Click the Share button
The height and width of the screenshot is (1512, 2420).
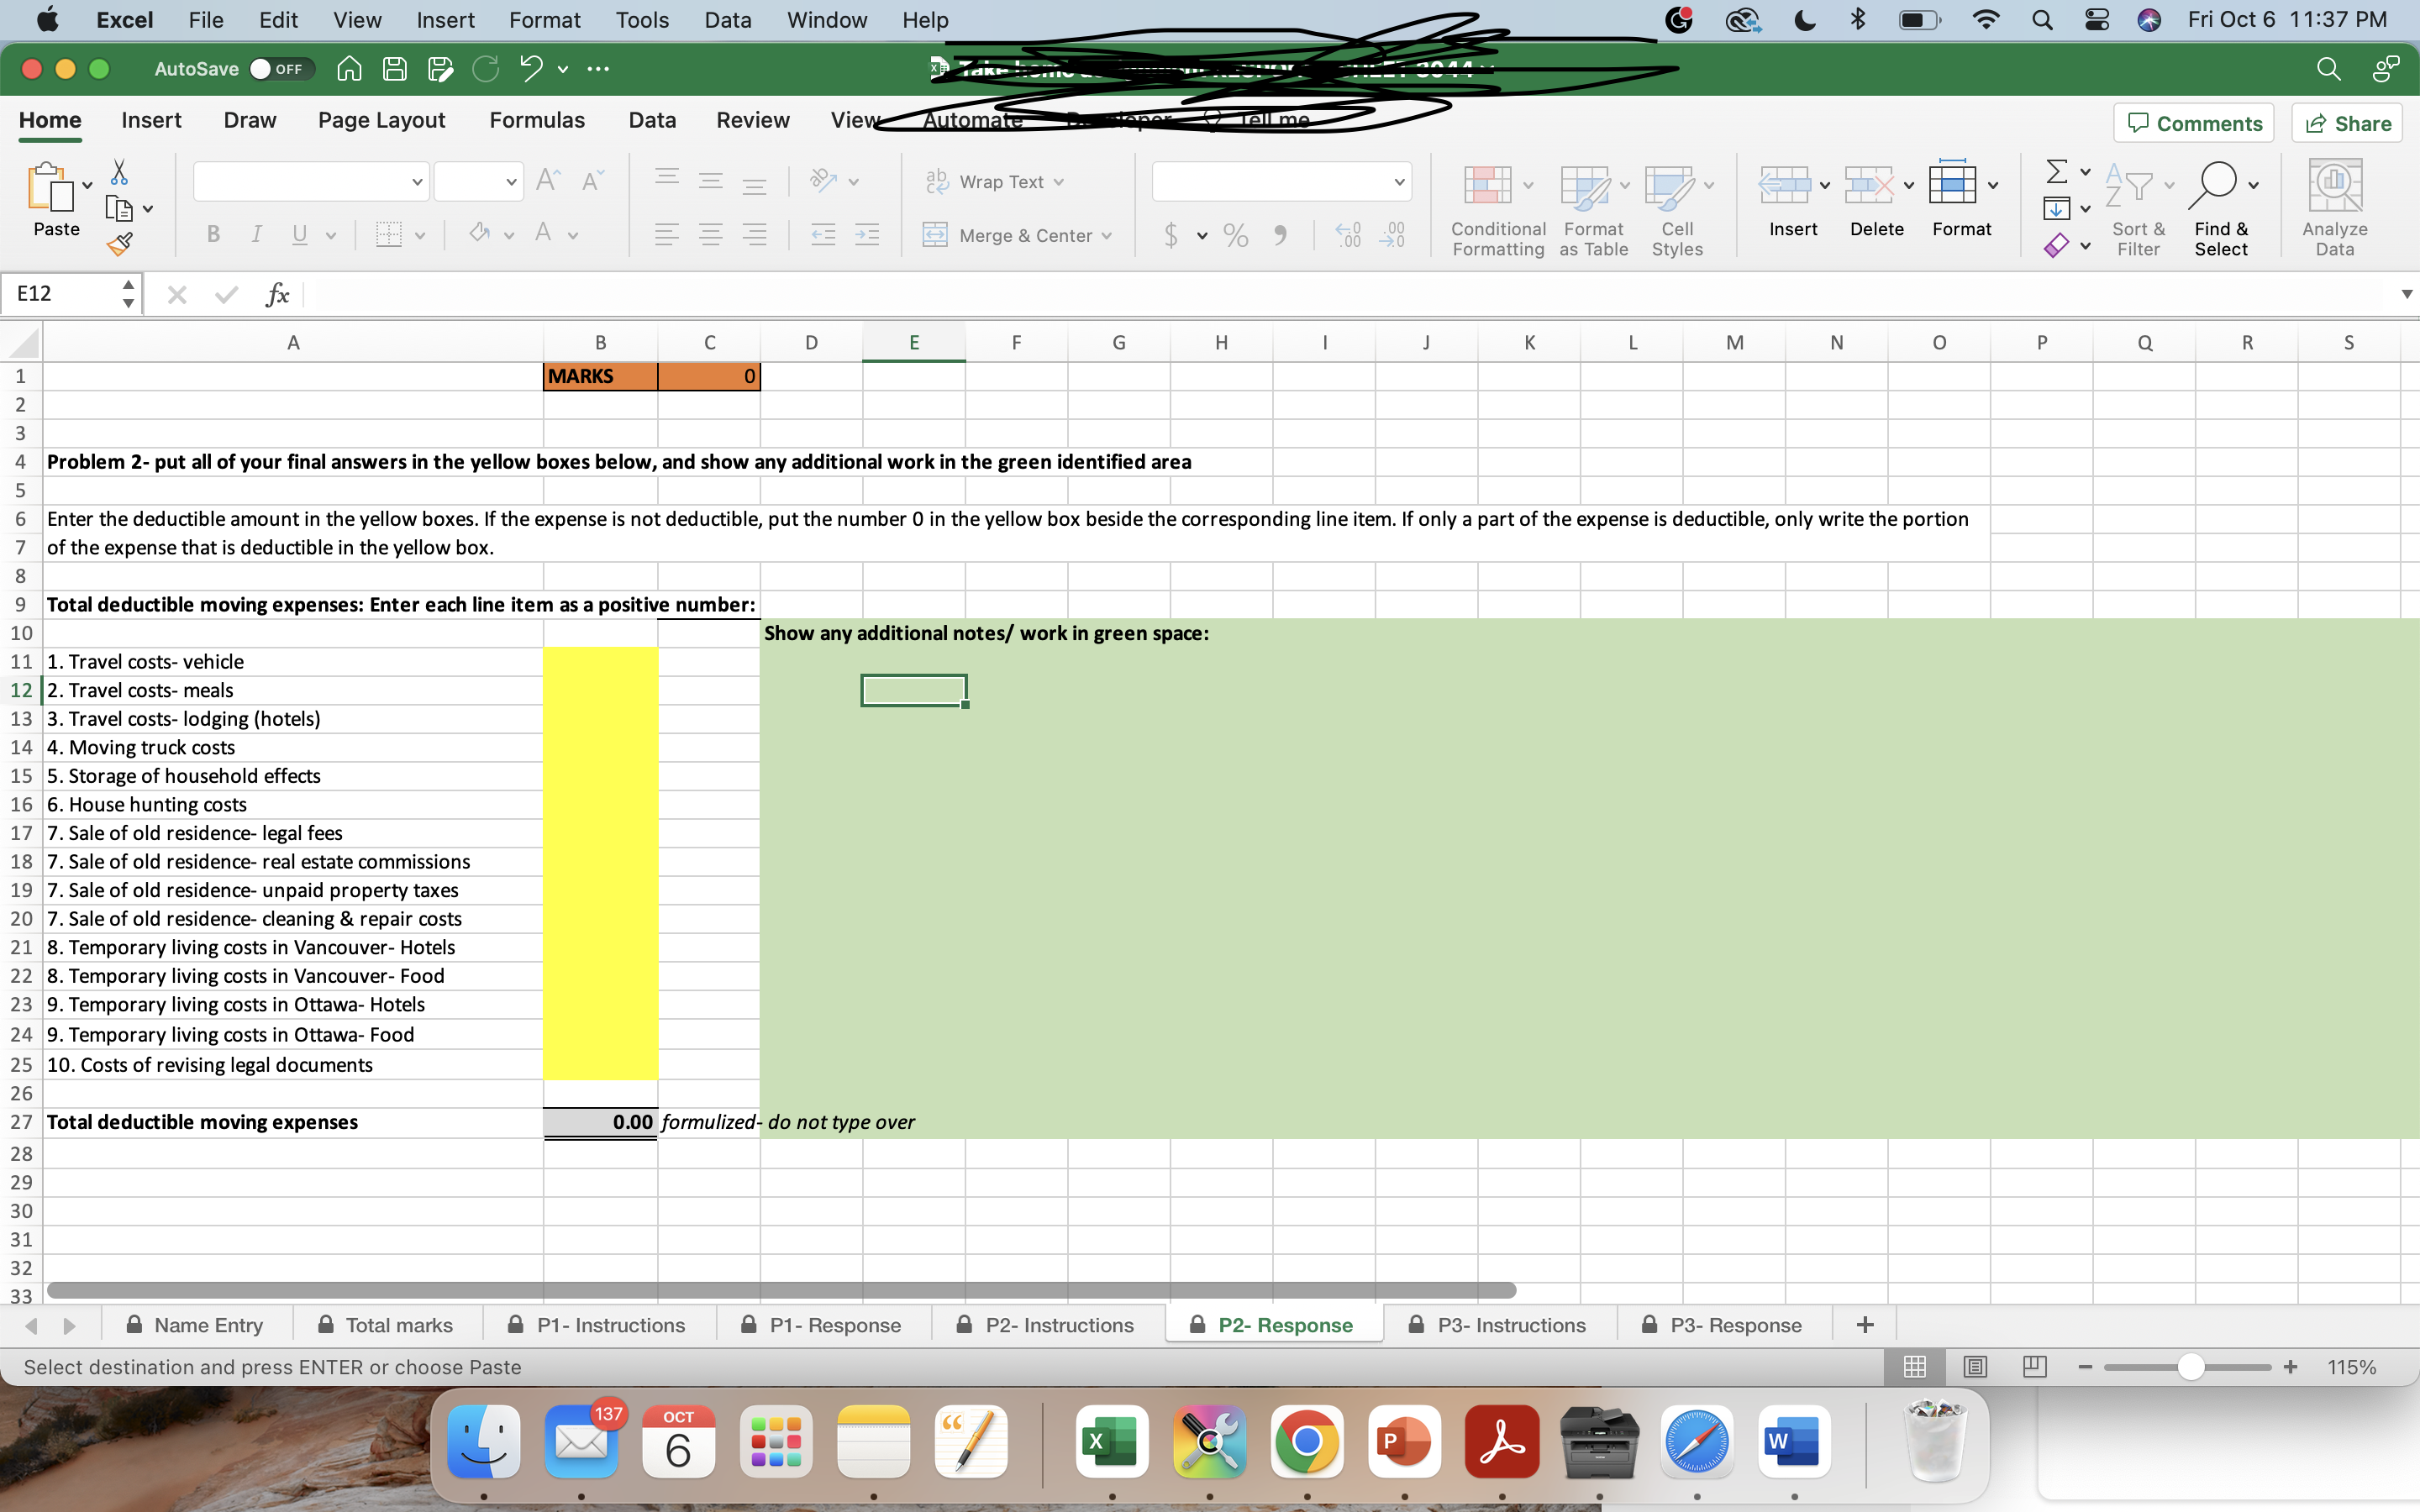coord(2347,123)
